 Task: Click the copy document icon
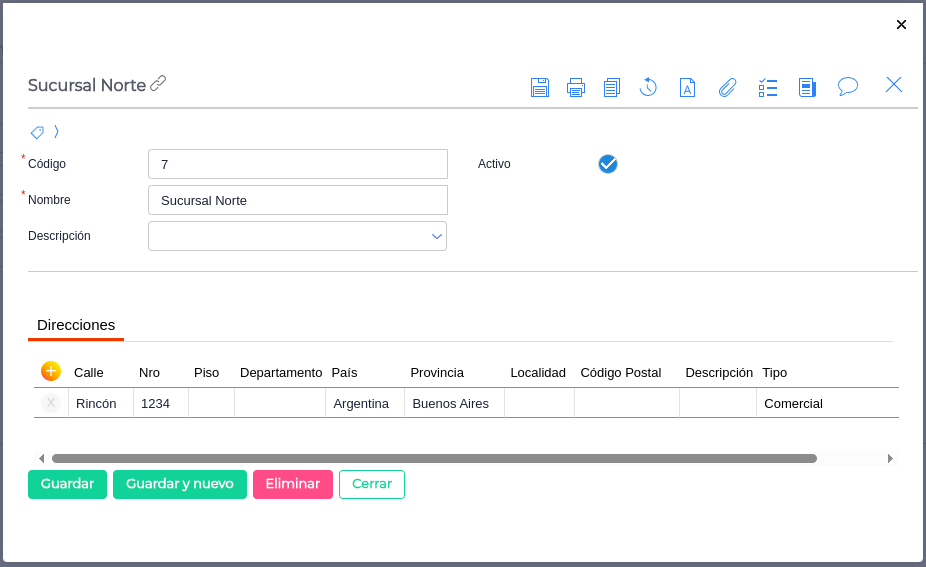[x=612, y=87]
